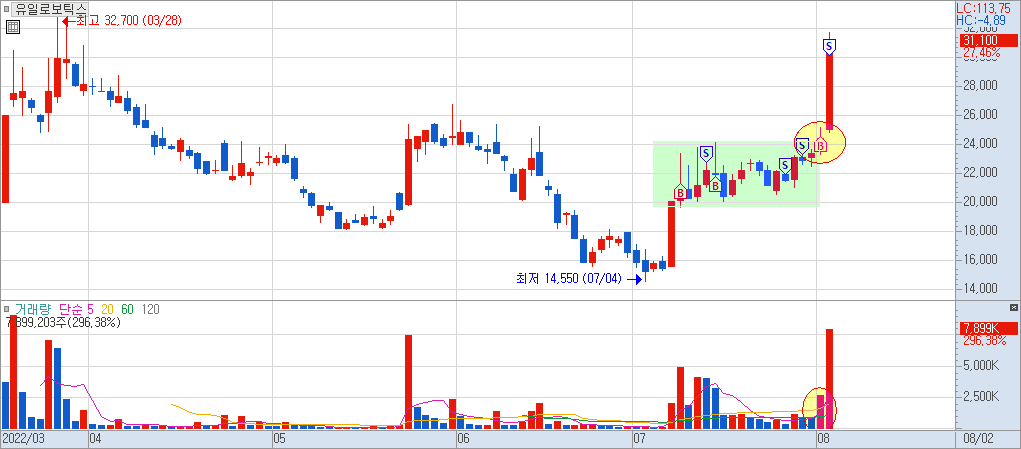
Task: Select the 단순 5 moving average label
Action: click(76, 310)
